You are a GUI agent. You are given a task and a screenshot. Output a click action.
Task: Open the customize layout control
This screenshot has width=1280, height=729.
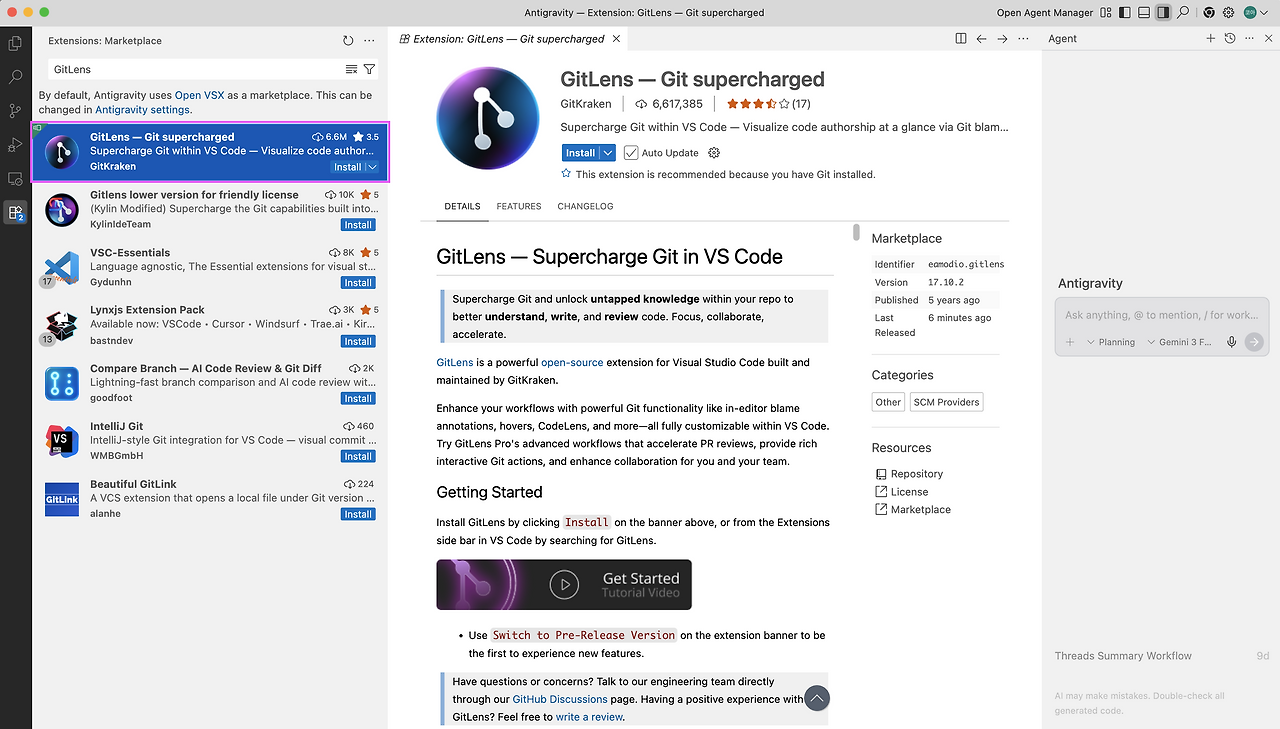pos(1106,13)
